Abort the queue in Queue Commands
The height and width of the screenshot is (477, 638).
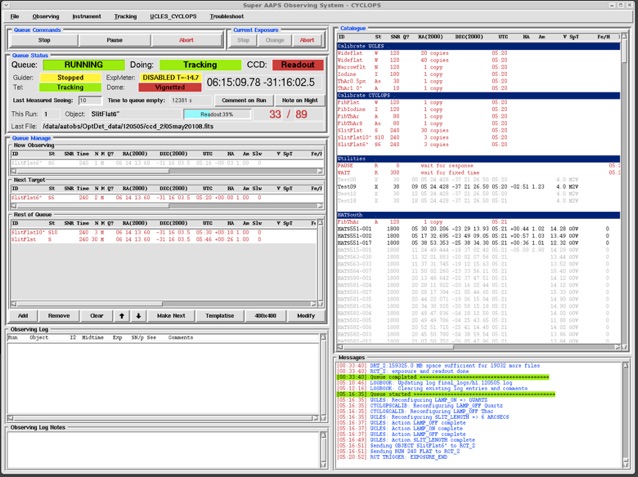click(x=186, y=40)
